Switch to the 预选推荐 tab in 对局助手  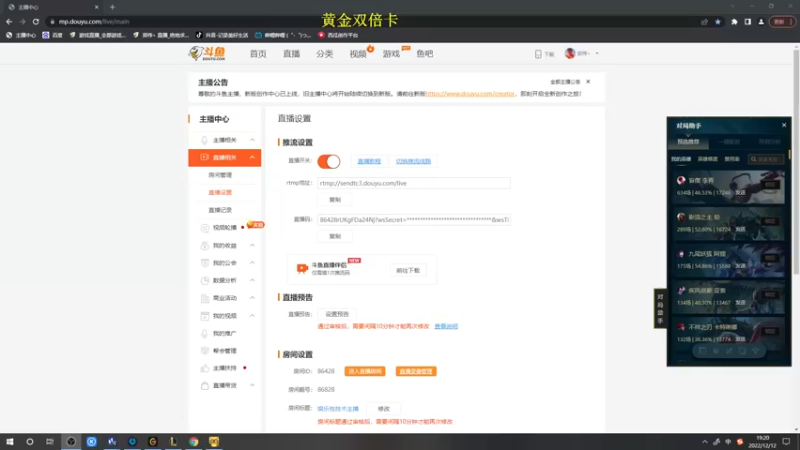688,142
